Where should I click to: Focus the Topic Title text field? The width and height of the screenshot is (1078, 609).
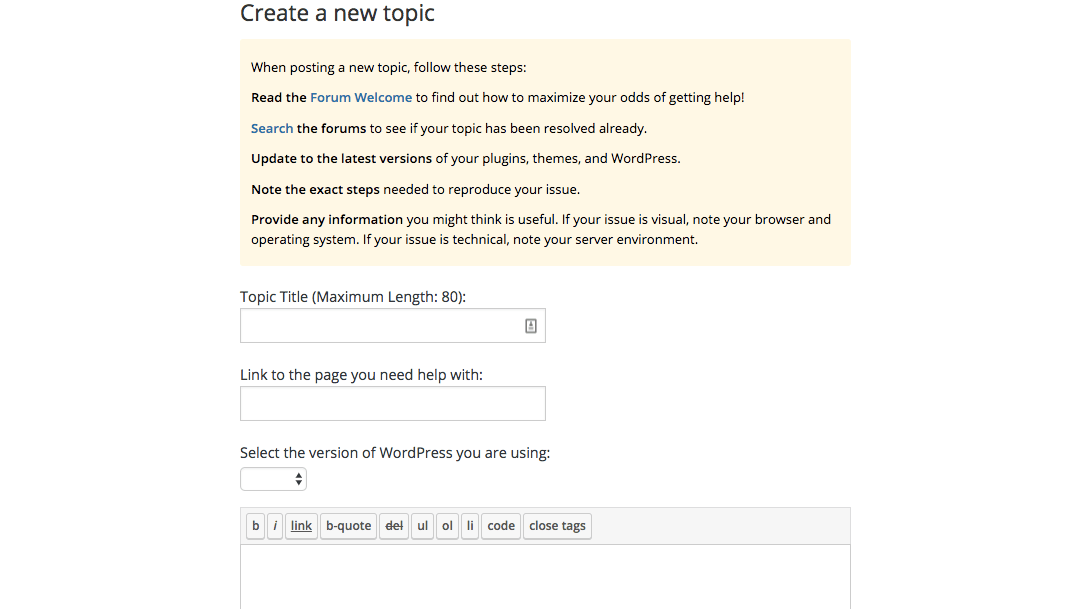[x=380, y=326]
